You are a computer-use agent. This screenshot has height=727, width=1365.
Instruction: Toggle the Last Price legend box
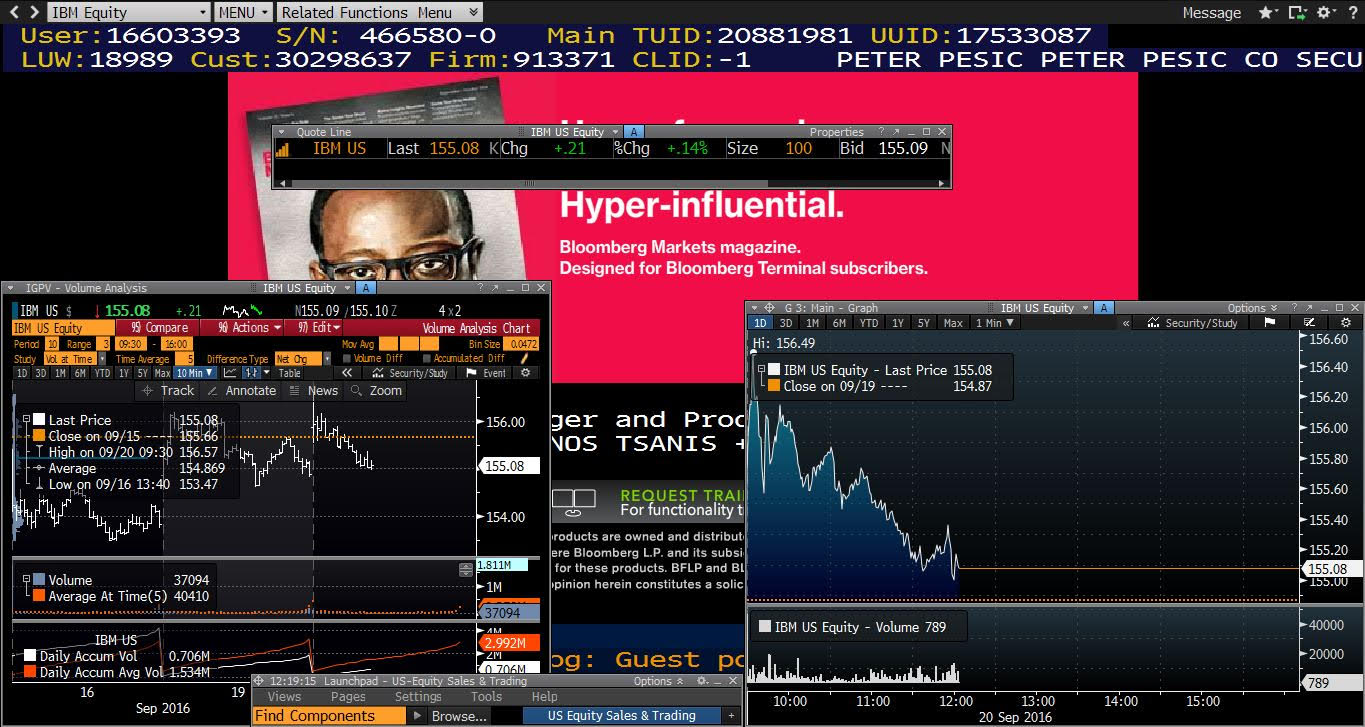[38, 421]
